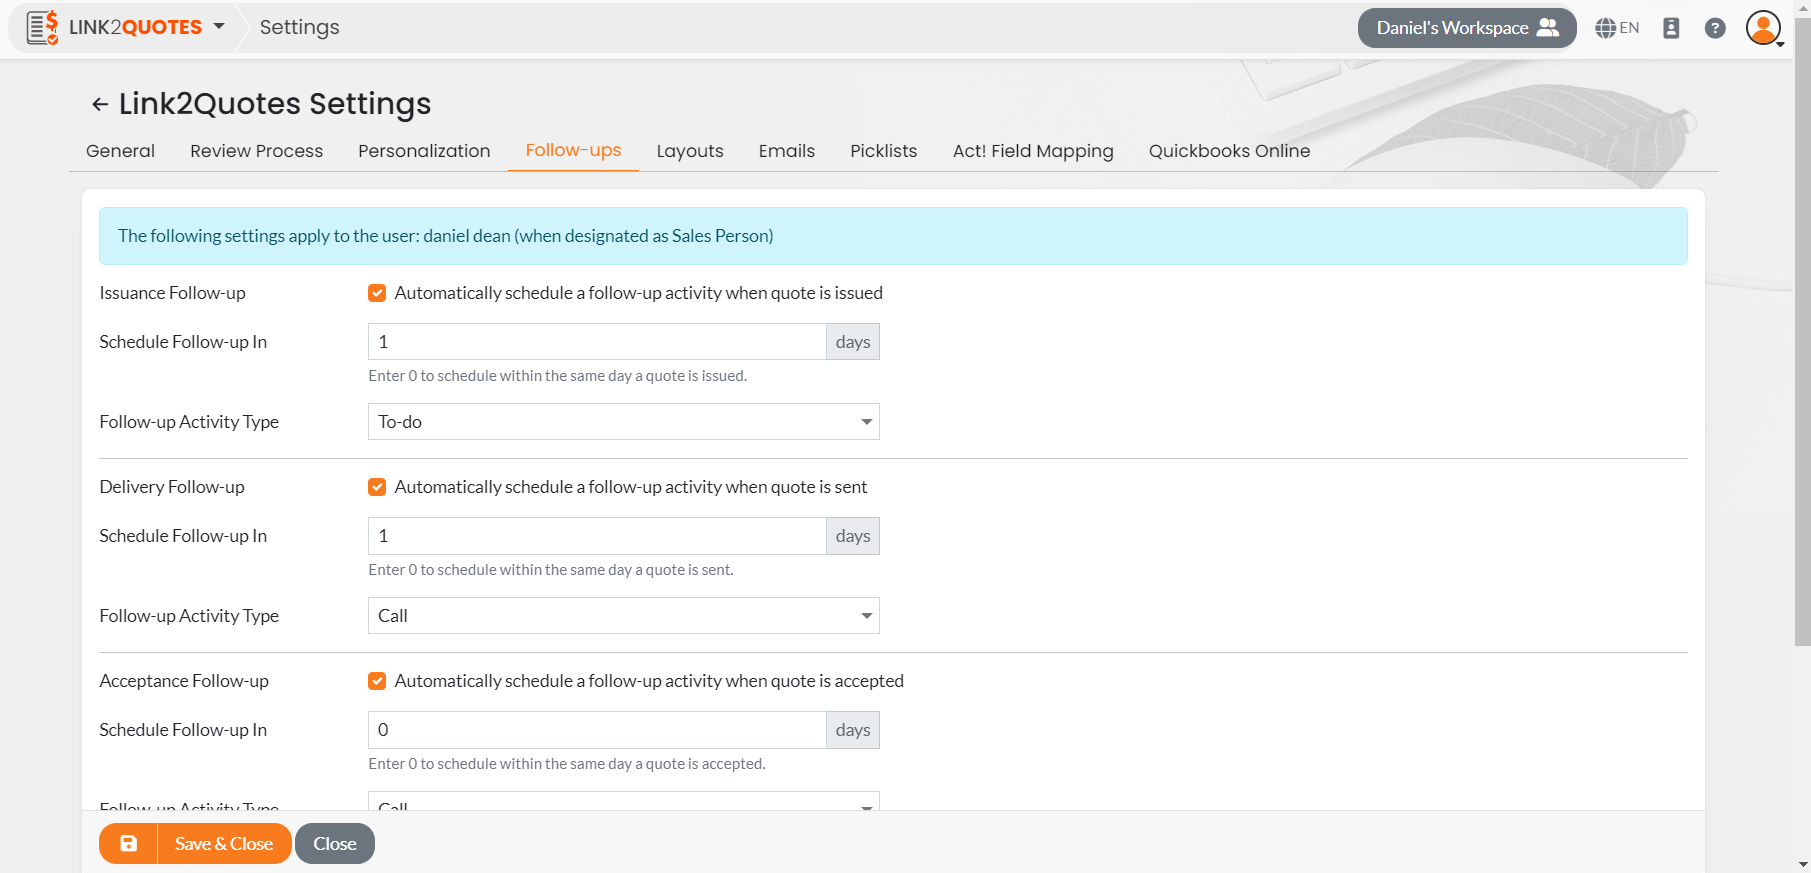Click the Issuance Follow-up label
Screen dimensions: 1811x873
(172, 293)
